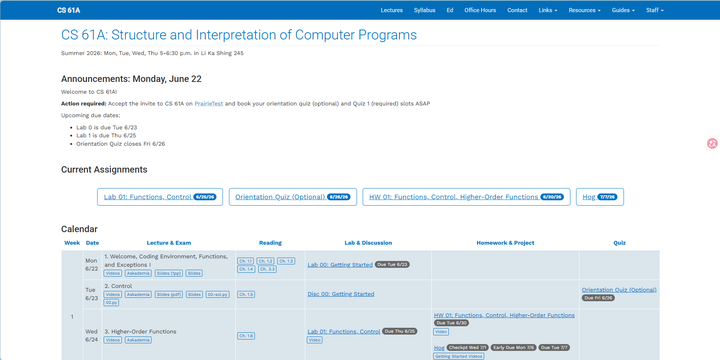Go to the Lectures page
The image size is (720, 360).
click(x=392, y=10)
